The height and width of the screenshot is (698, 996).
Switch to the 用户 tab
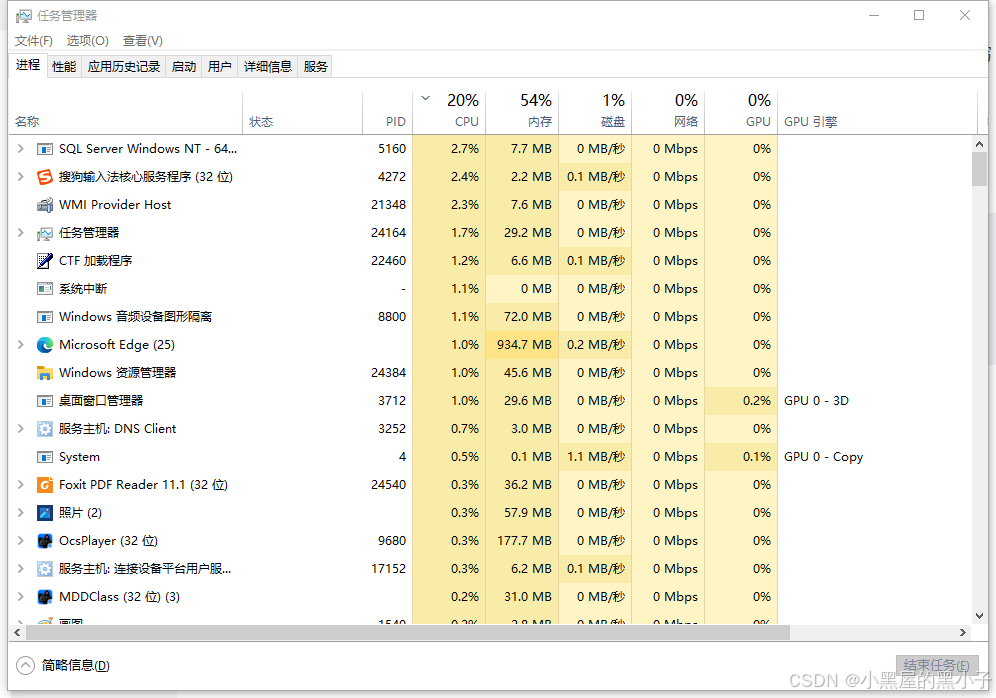219,67
